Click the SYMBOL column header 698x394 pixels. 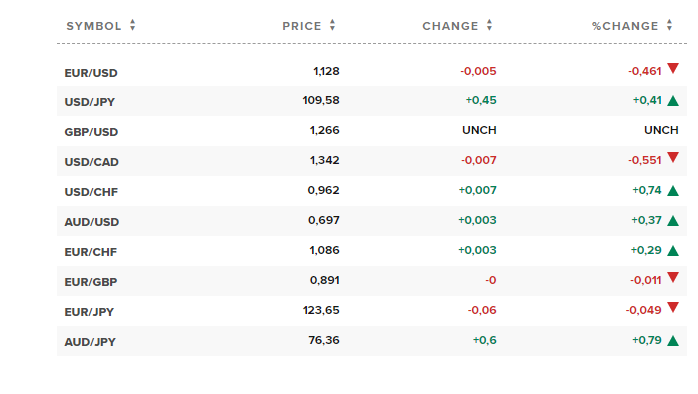click(x=94, y=26)
